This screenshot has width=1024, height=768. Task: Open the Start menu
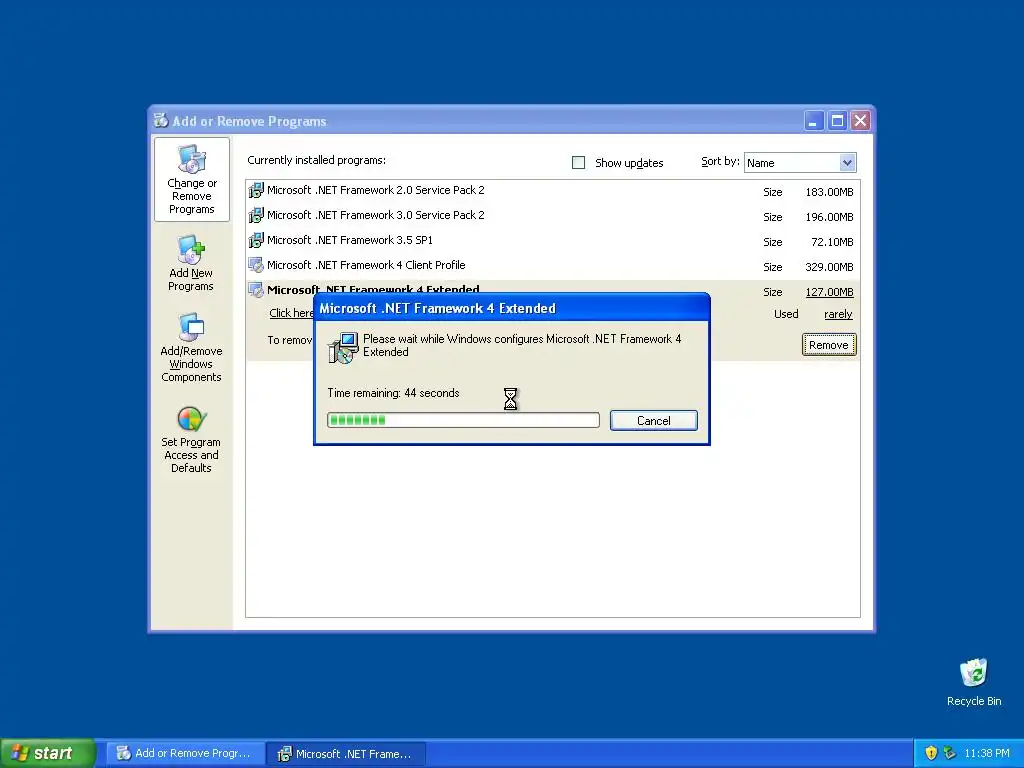coord(47,753)
